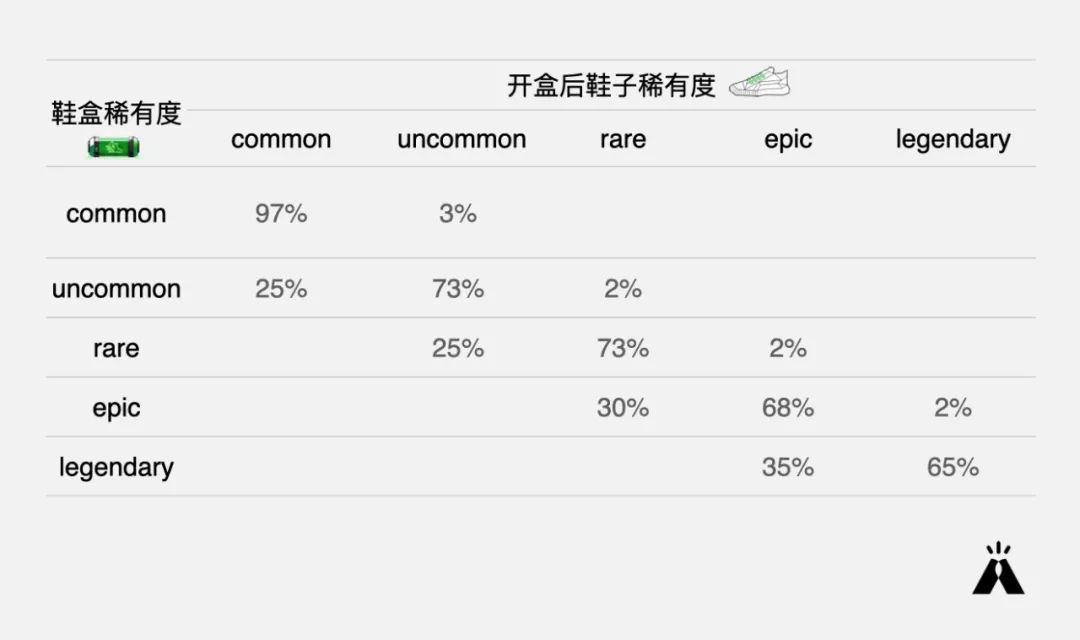Select the 'rare' column header
The height and width of the screenshot is (640, 1080).
click(x=623, y=139)
